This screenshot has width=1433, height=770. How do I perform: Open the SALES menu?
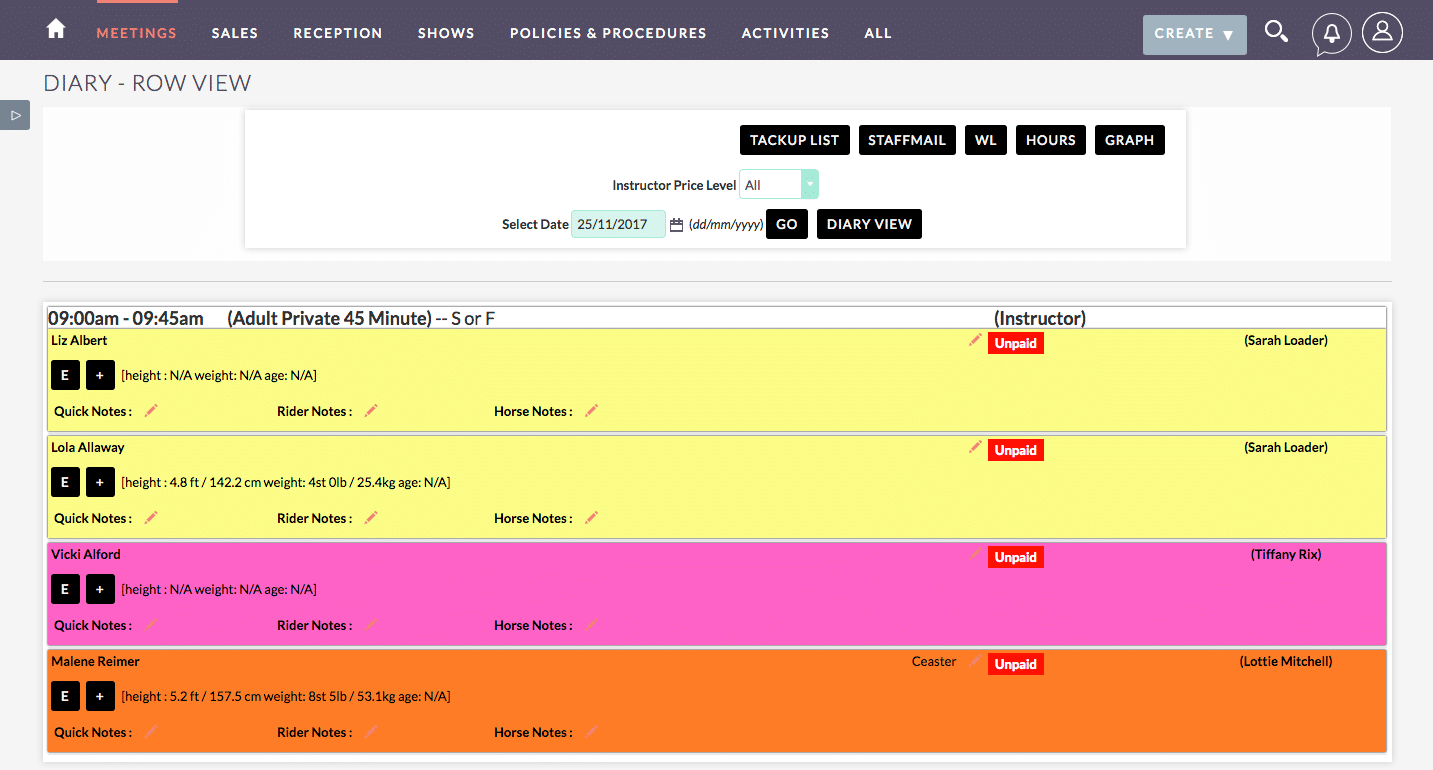235,33
